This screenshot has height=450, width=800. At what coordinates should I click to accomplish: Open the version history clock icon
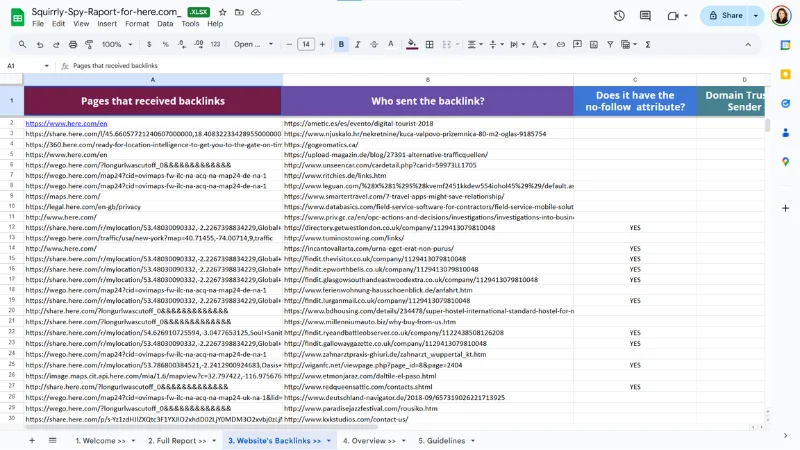coord(619,15)
